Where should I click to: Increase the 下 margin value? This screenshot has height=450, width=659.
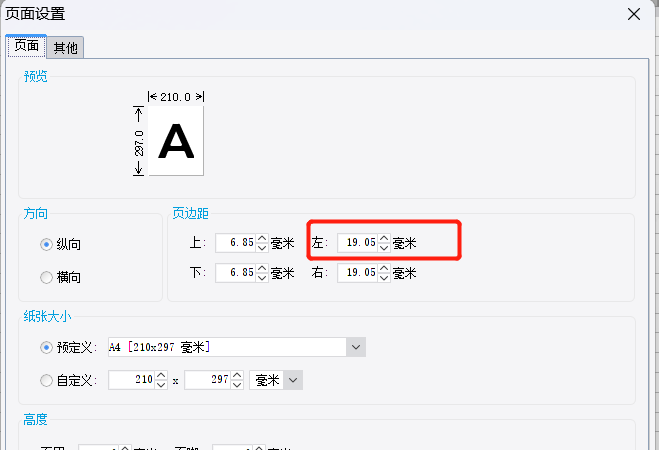262,268
